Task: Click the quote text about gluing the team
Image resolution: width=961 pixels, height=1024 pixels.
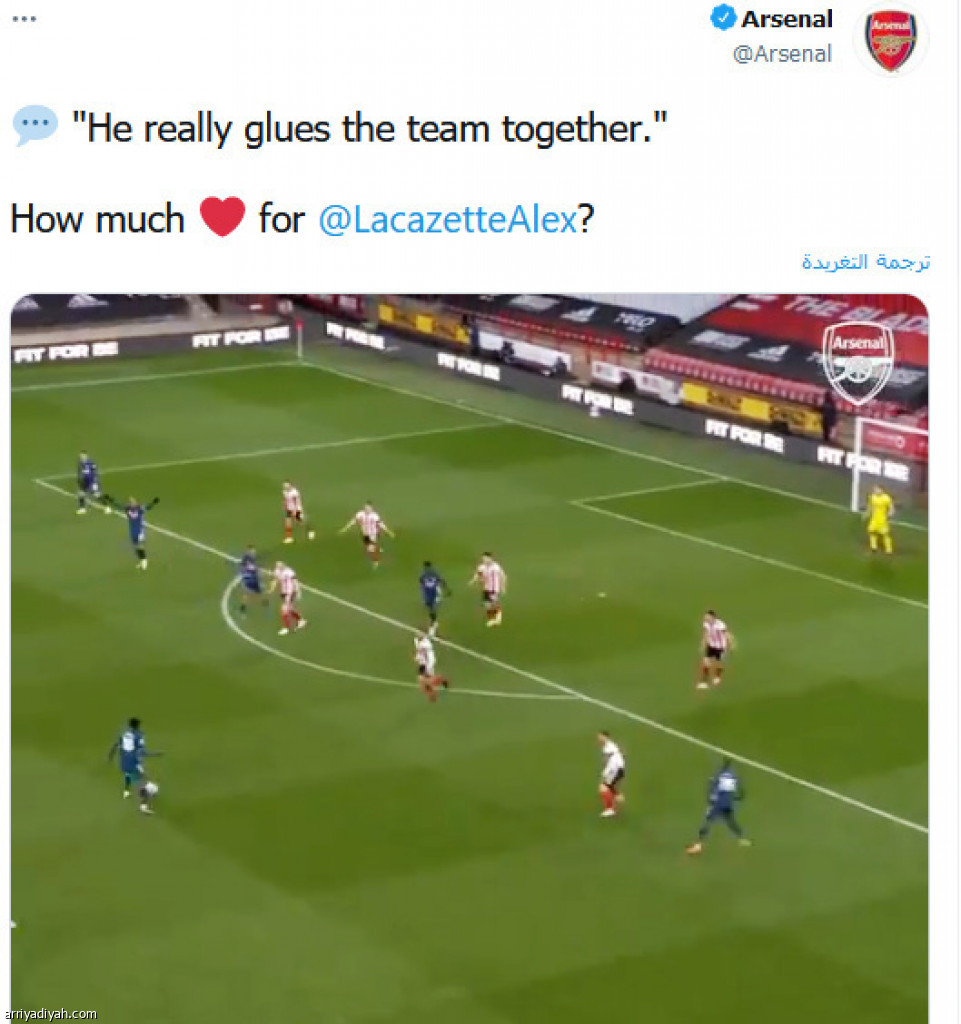Action: pos(370,128)
